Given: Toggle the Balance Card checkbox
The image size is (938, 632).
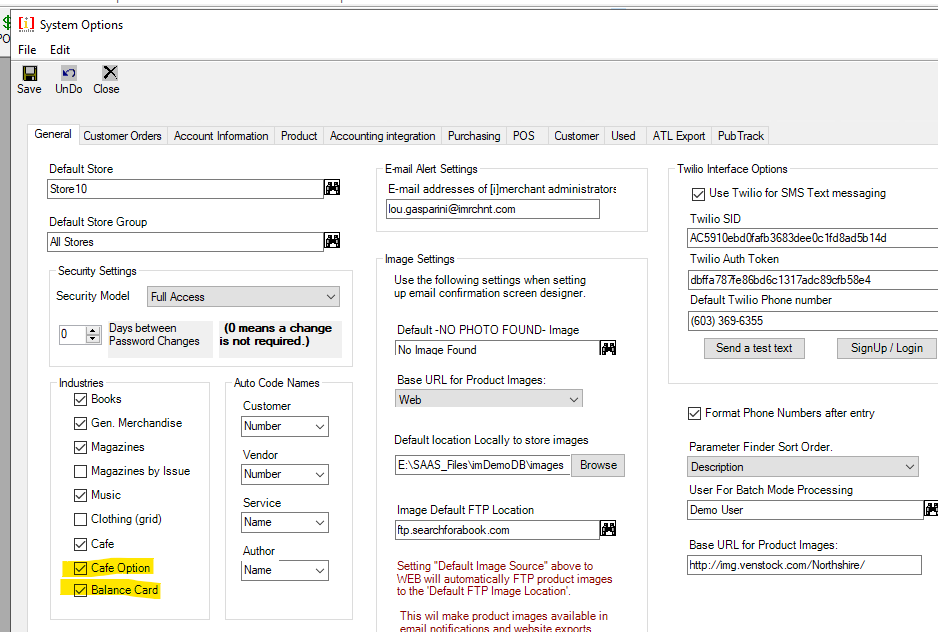Looking at the screenshot, I should [80, 590].
